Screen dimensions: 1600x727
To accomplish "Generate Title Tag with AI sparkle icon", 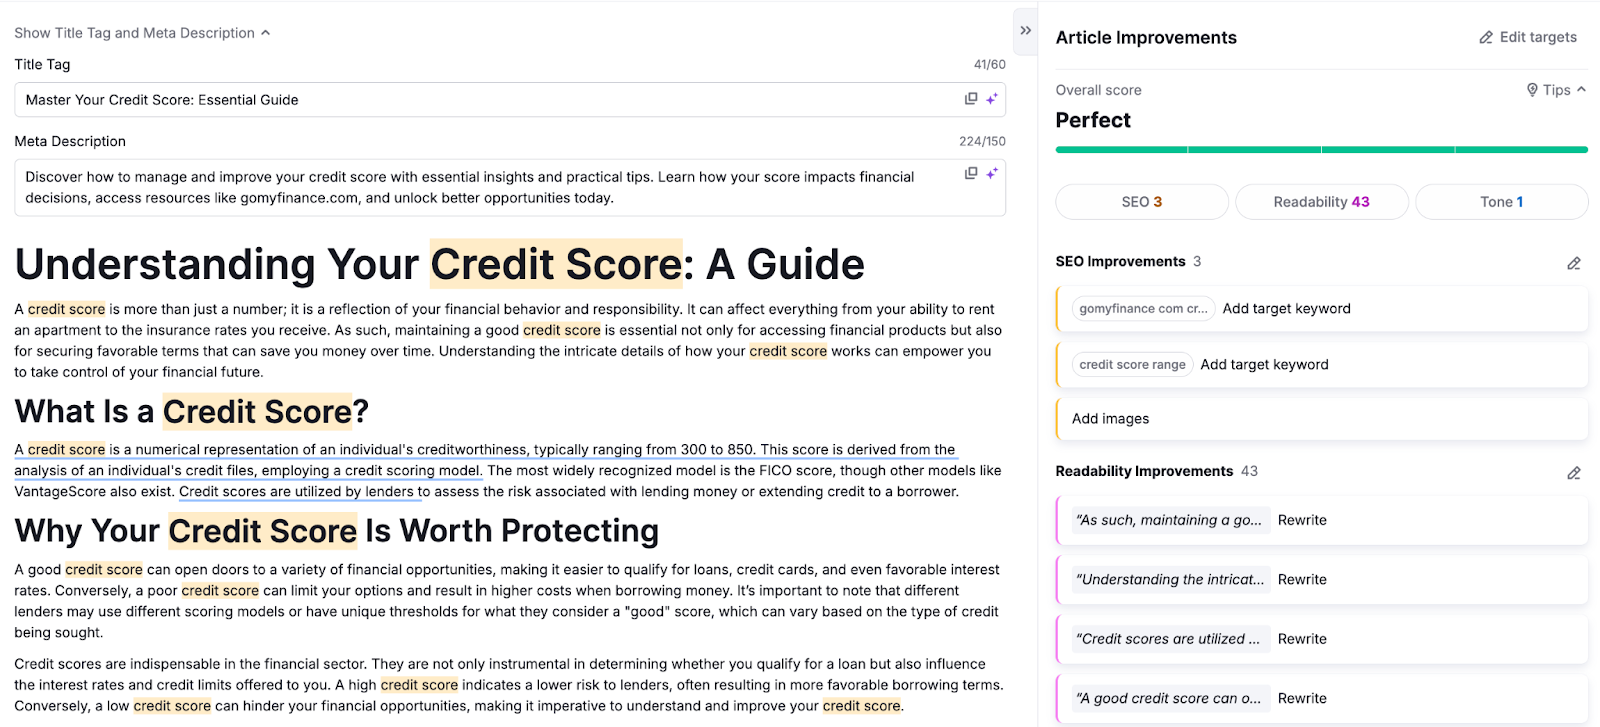I will pos(992,99).
